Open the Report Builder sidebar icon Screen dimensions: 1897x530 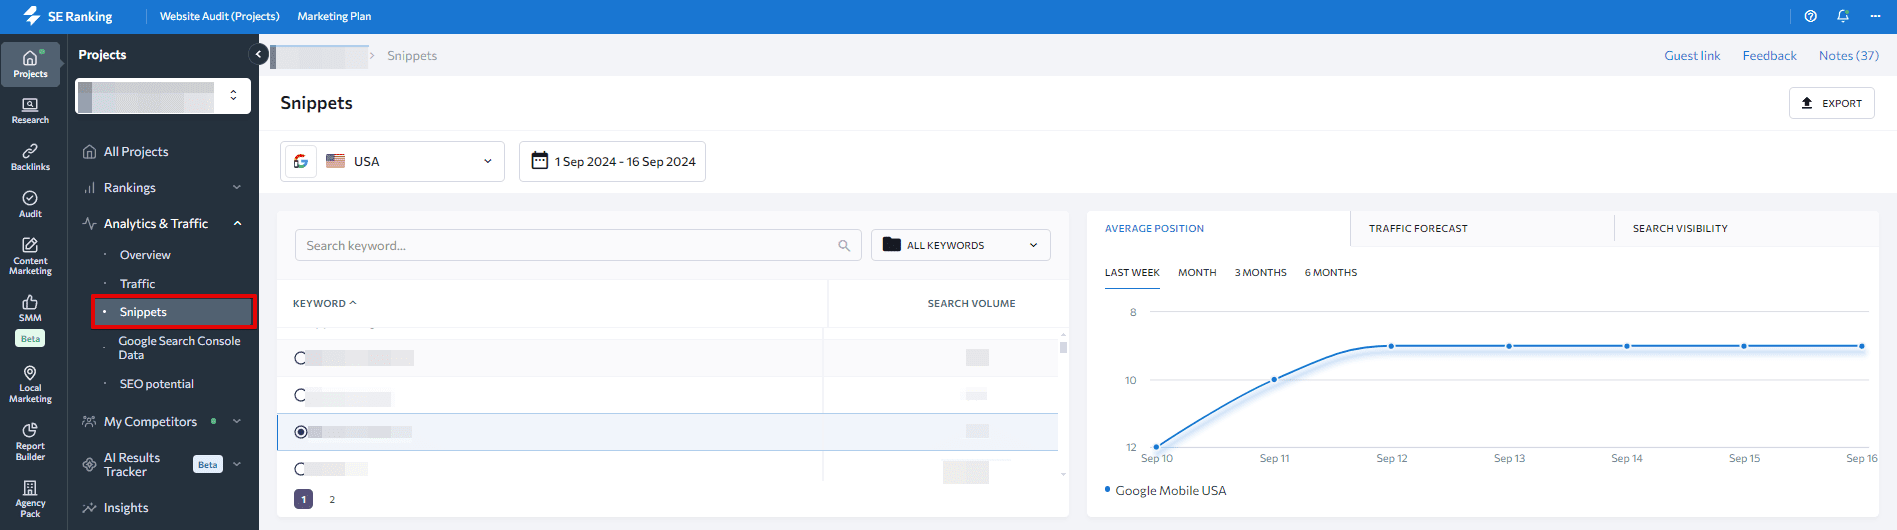(x=30, y=441)
